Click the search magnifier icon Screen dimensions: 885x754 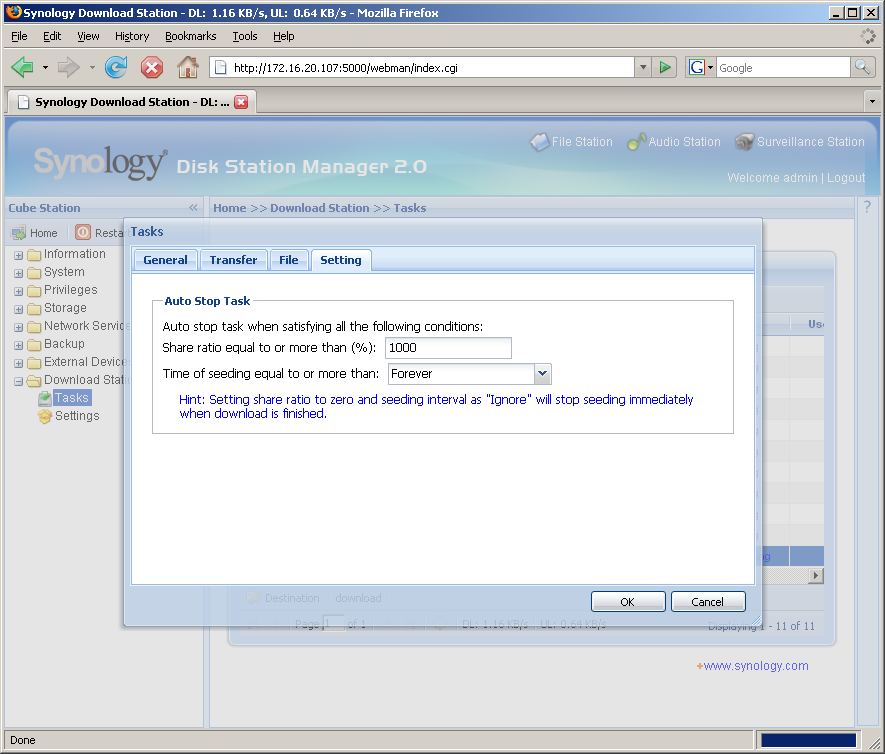point(862,68)
